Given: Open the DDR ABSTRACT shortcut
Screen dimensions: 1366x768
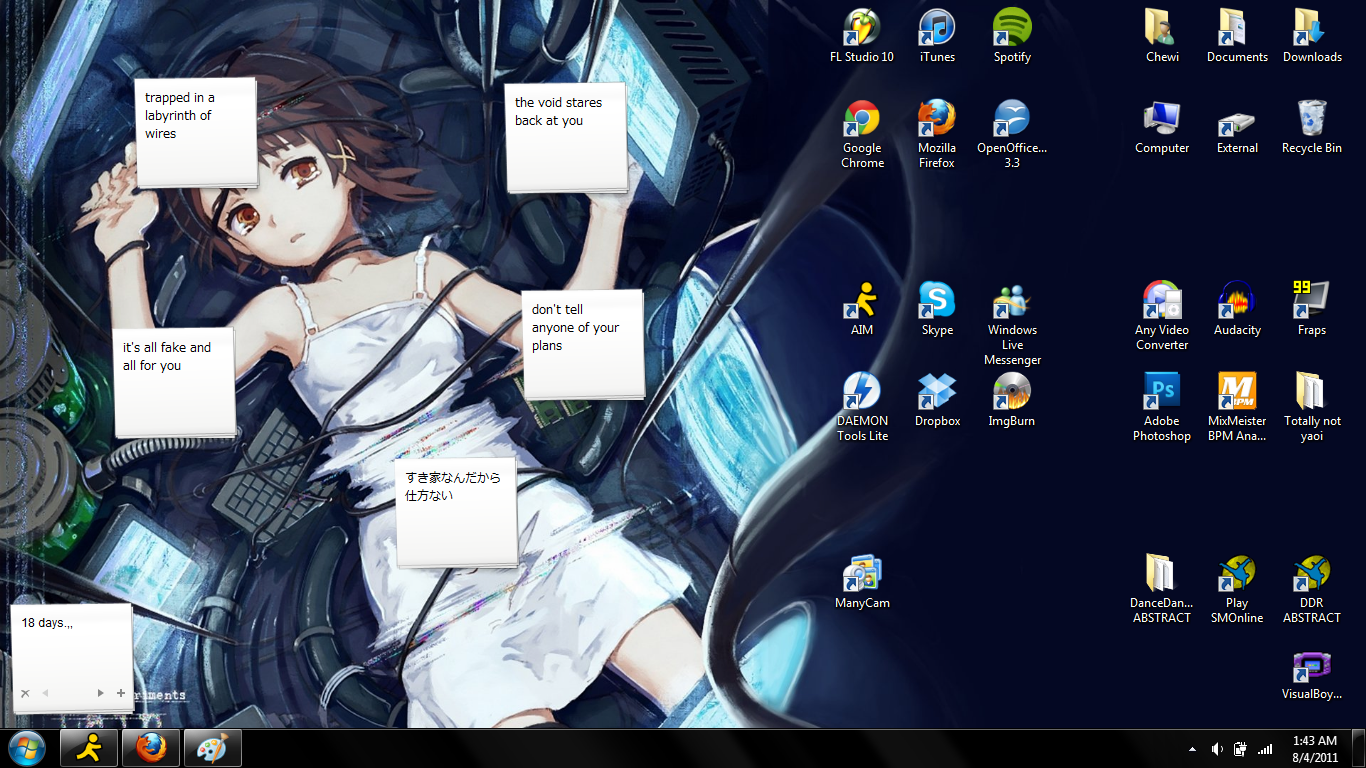Looking at the screenshot, I should click(1312, 589).
